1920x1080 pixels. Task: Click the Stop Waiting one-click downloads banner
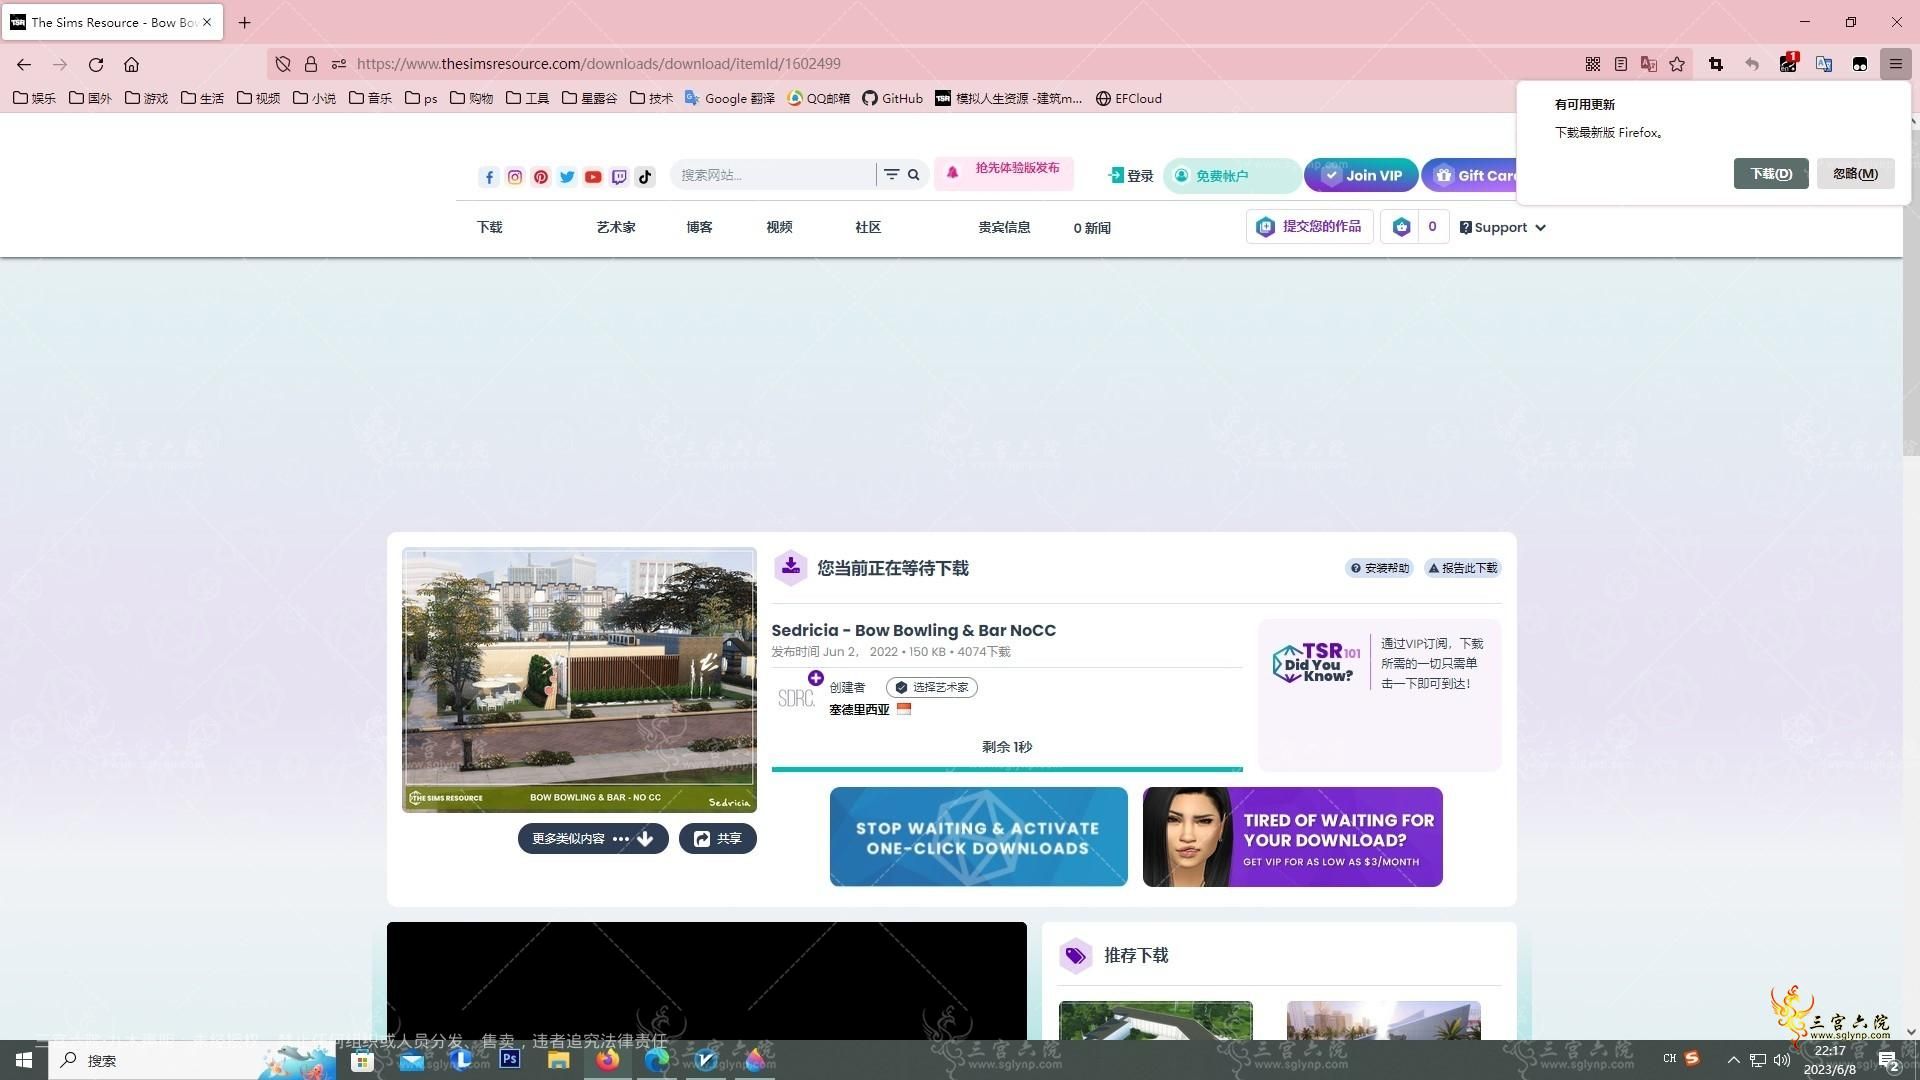979,837
